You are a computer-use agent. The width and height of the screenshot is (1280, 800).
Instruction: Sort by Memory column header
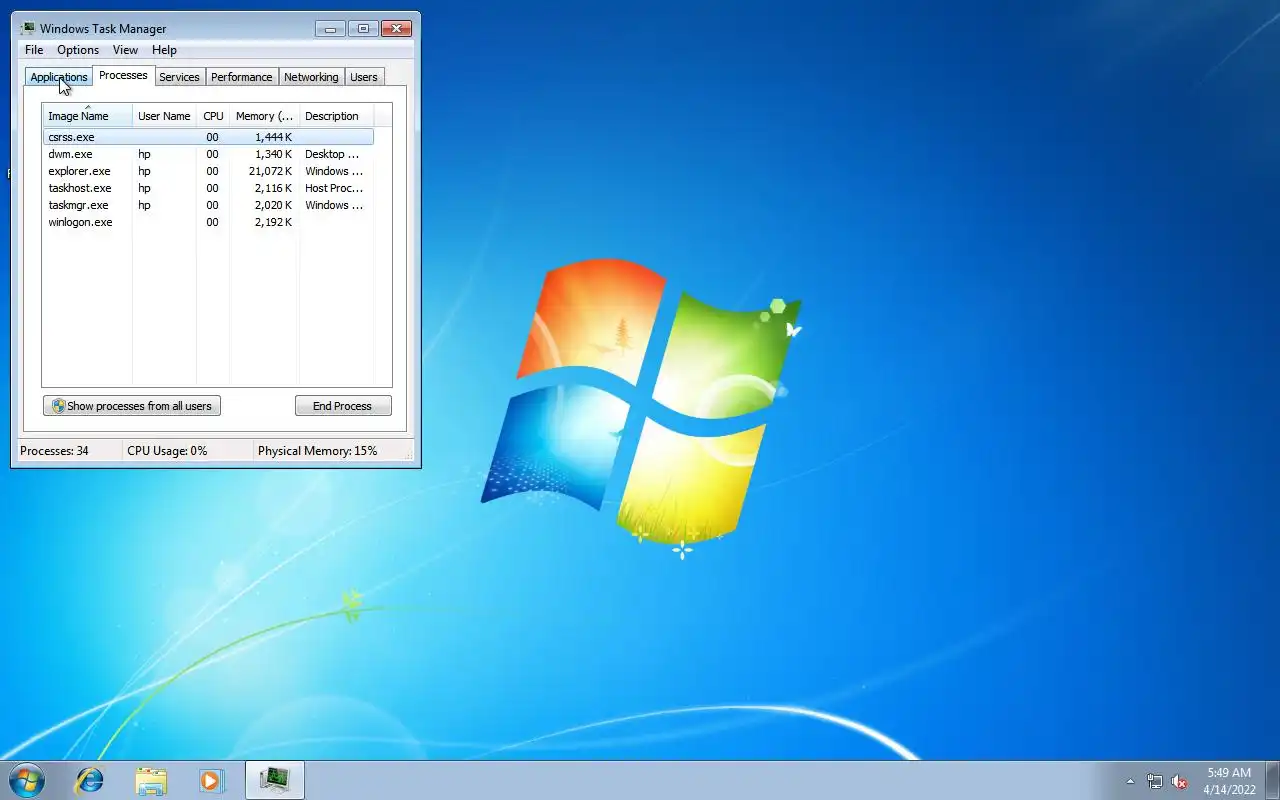pyautogui.click(x=264, y=116)
